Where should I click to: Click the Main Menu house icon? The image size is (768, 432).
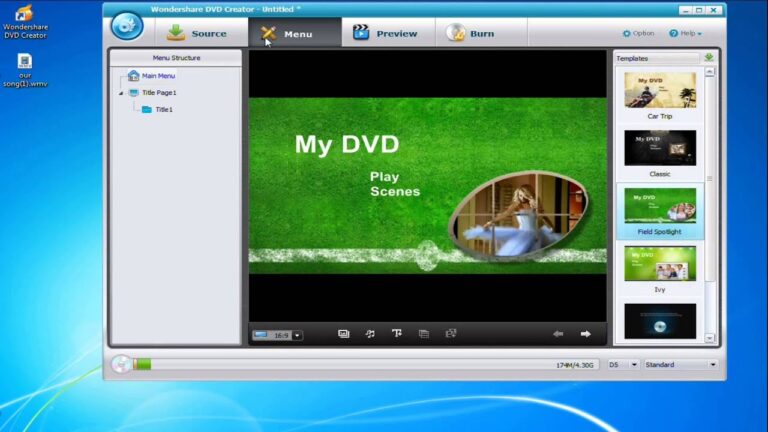pos(133,75)
